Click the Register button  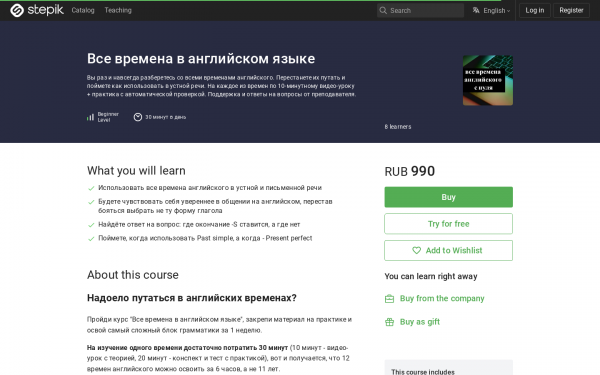[571, 10]
